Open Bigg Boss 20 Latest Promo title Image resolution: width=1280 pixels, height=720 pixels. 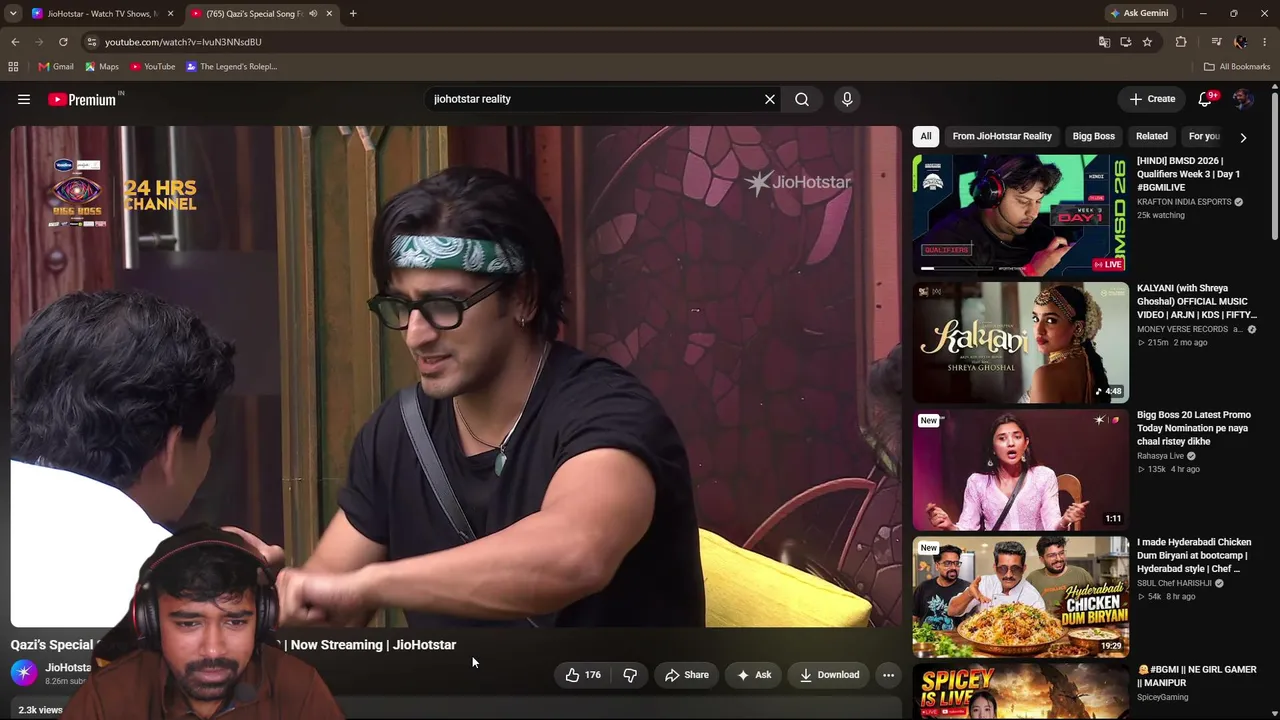click(x=1194, y=428)
